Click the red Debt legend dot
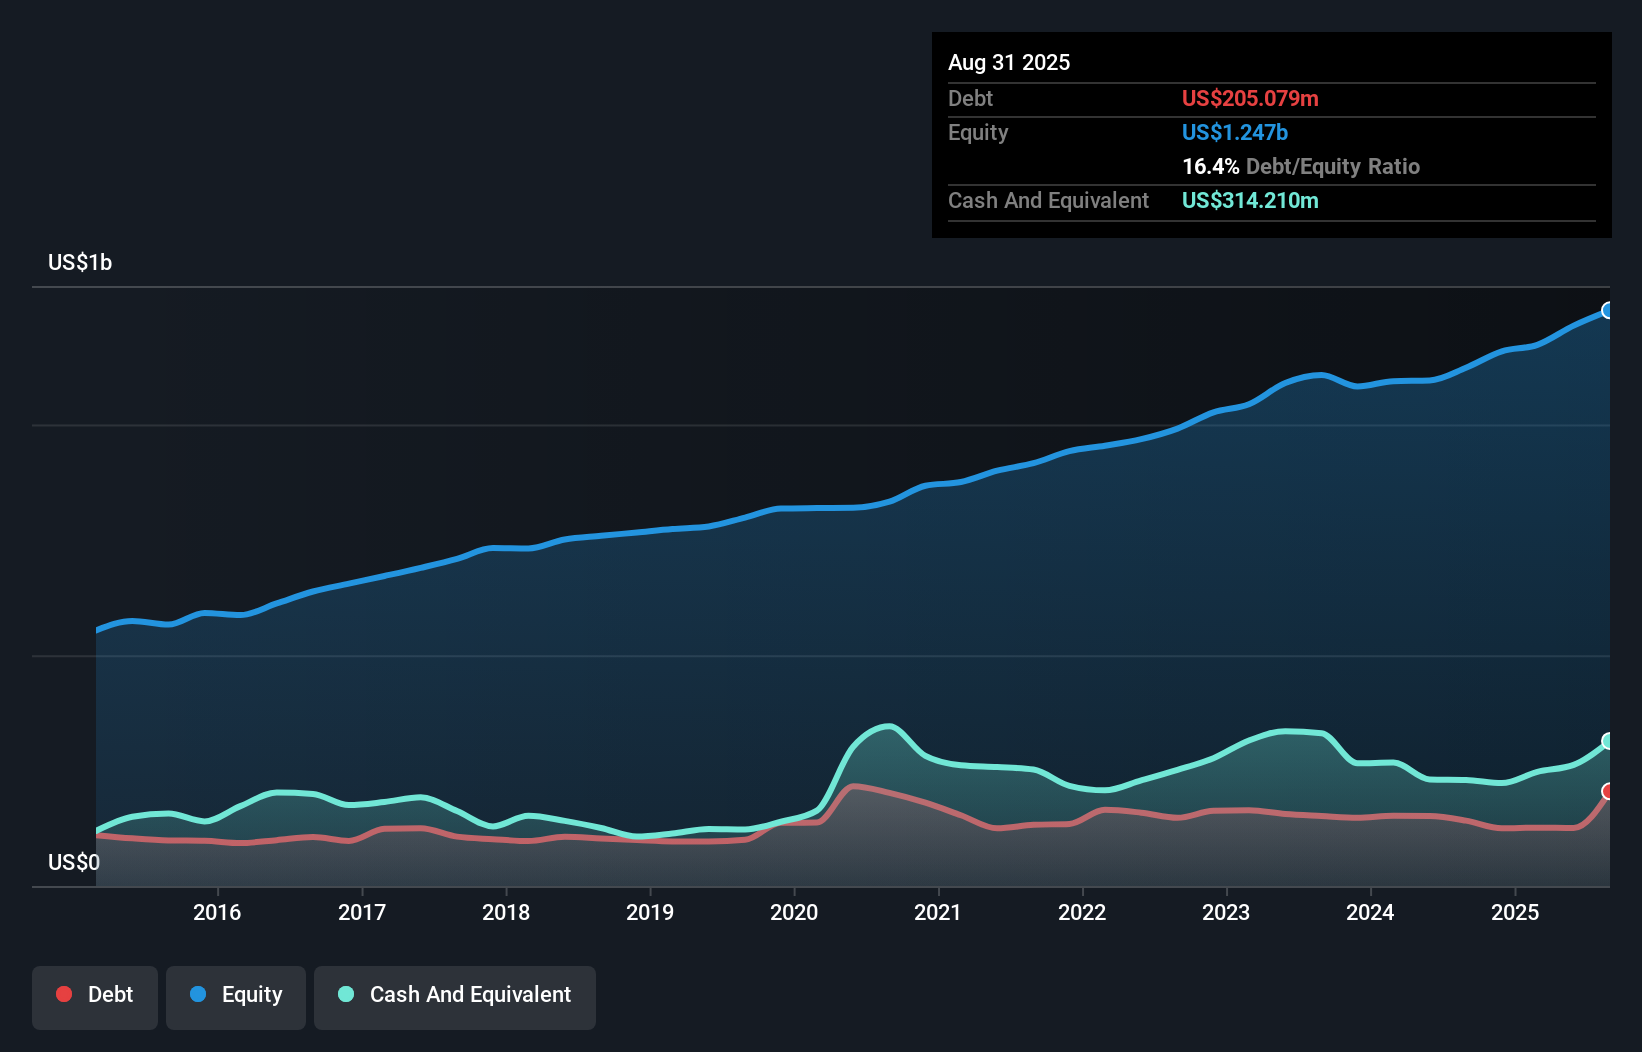Image resolution: width=1642 pixels, height=1052 pixels. (64, 994)
